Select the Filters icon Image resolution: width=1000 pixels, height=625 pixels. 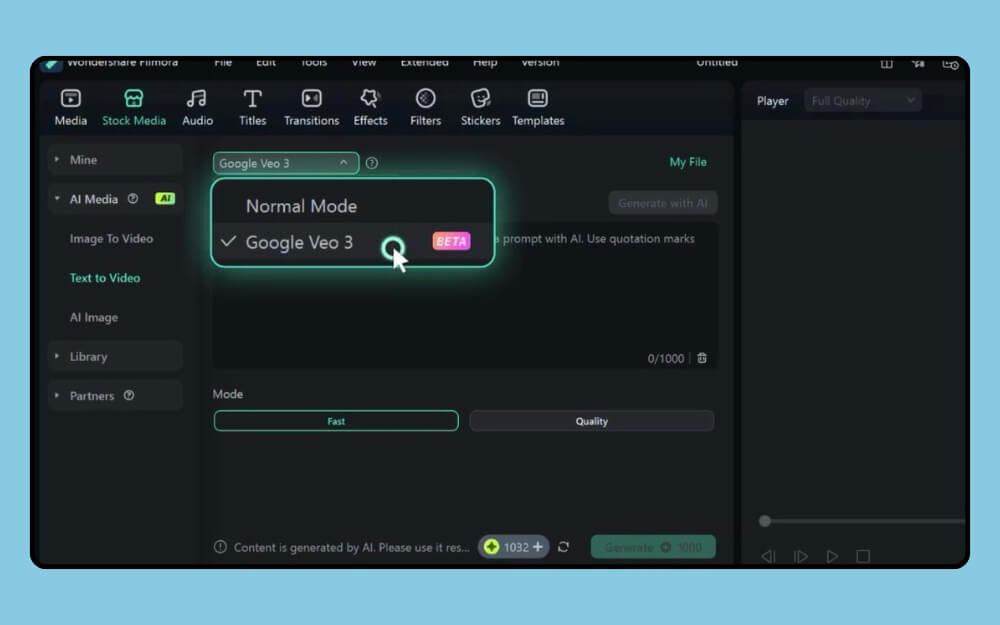pyautogui.click(x=425, y=105)
